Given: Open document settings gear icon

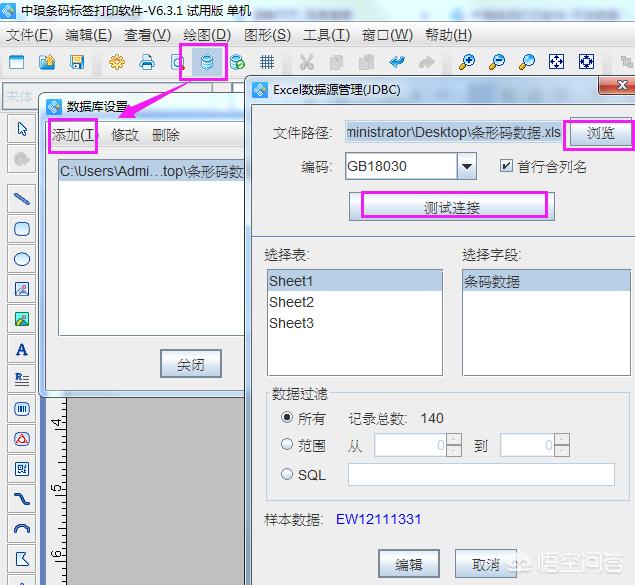Looking at the screenshot, I should (117, 62).
